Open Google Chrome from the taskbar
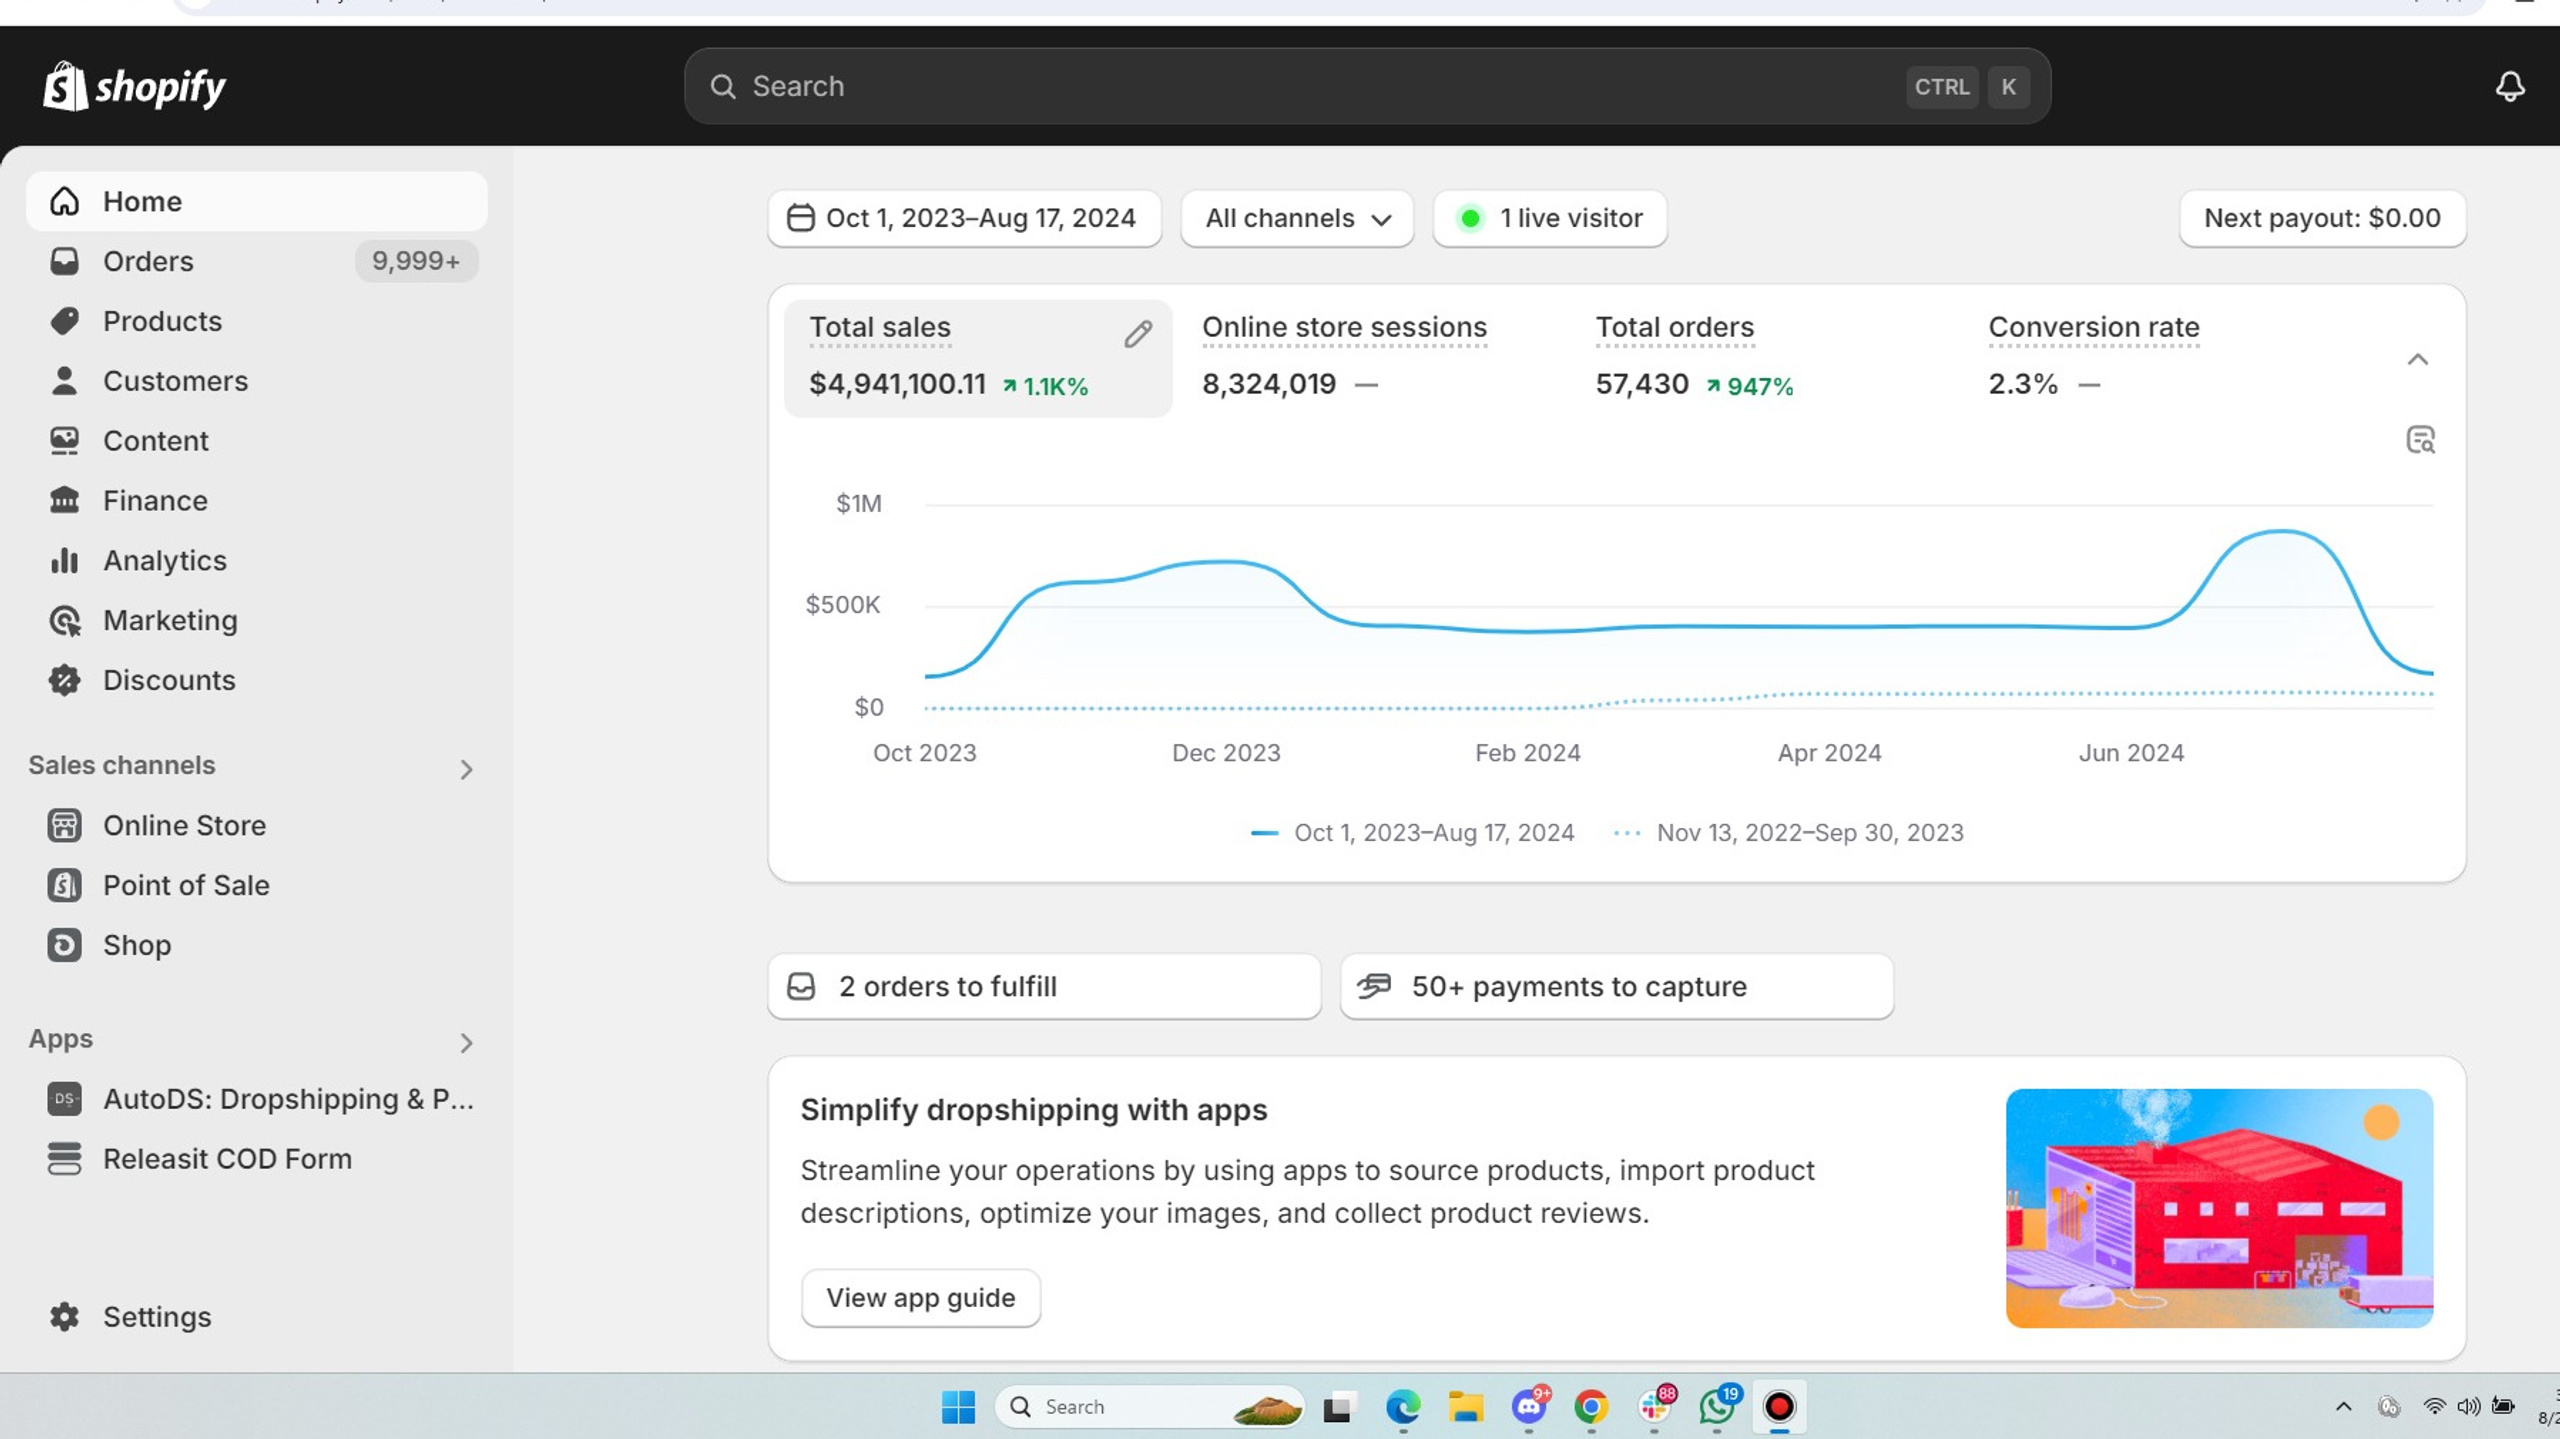This screenshot has height=1439, width=2560. [1591, 1407]
